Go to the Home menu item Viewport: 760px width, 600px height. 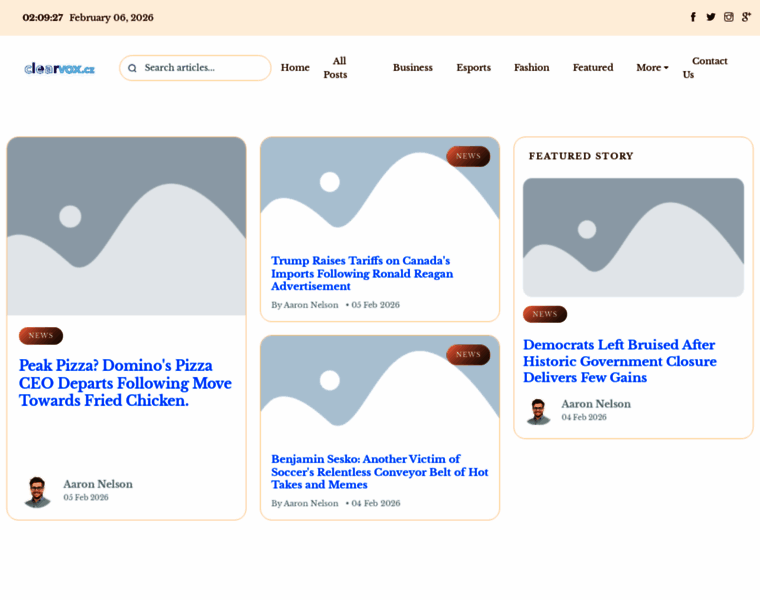(295, 68)
